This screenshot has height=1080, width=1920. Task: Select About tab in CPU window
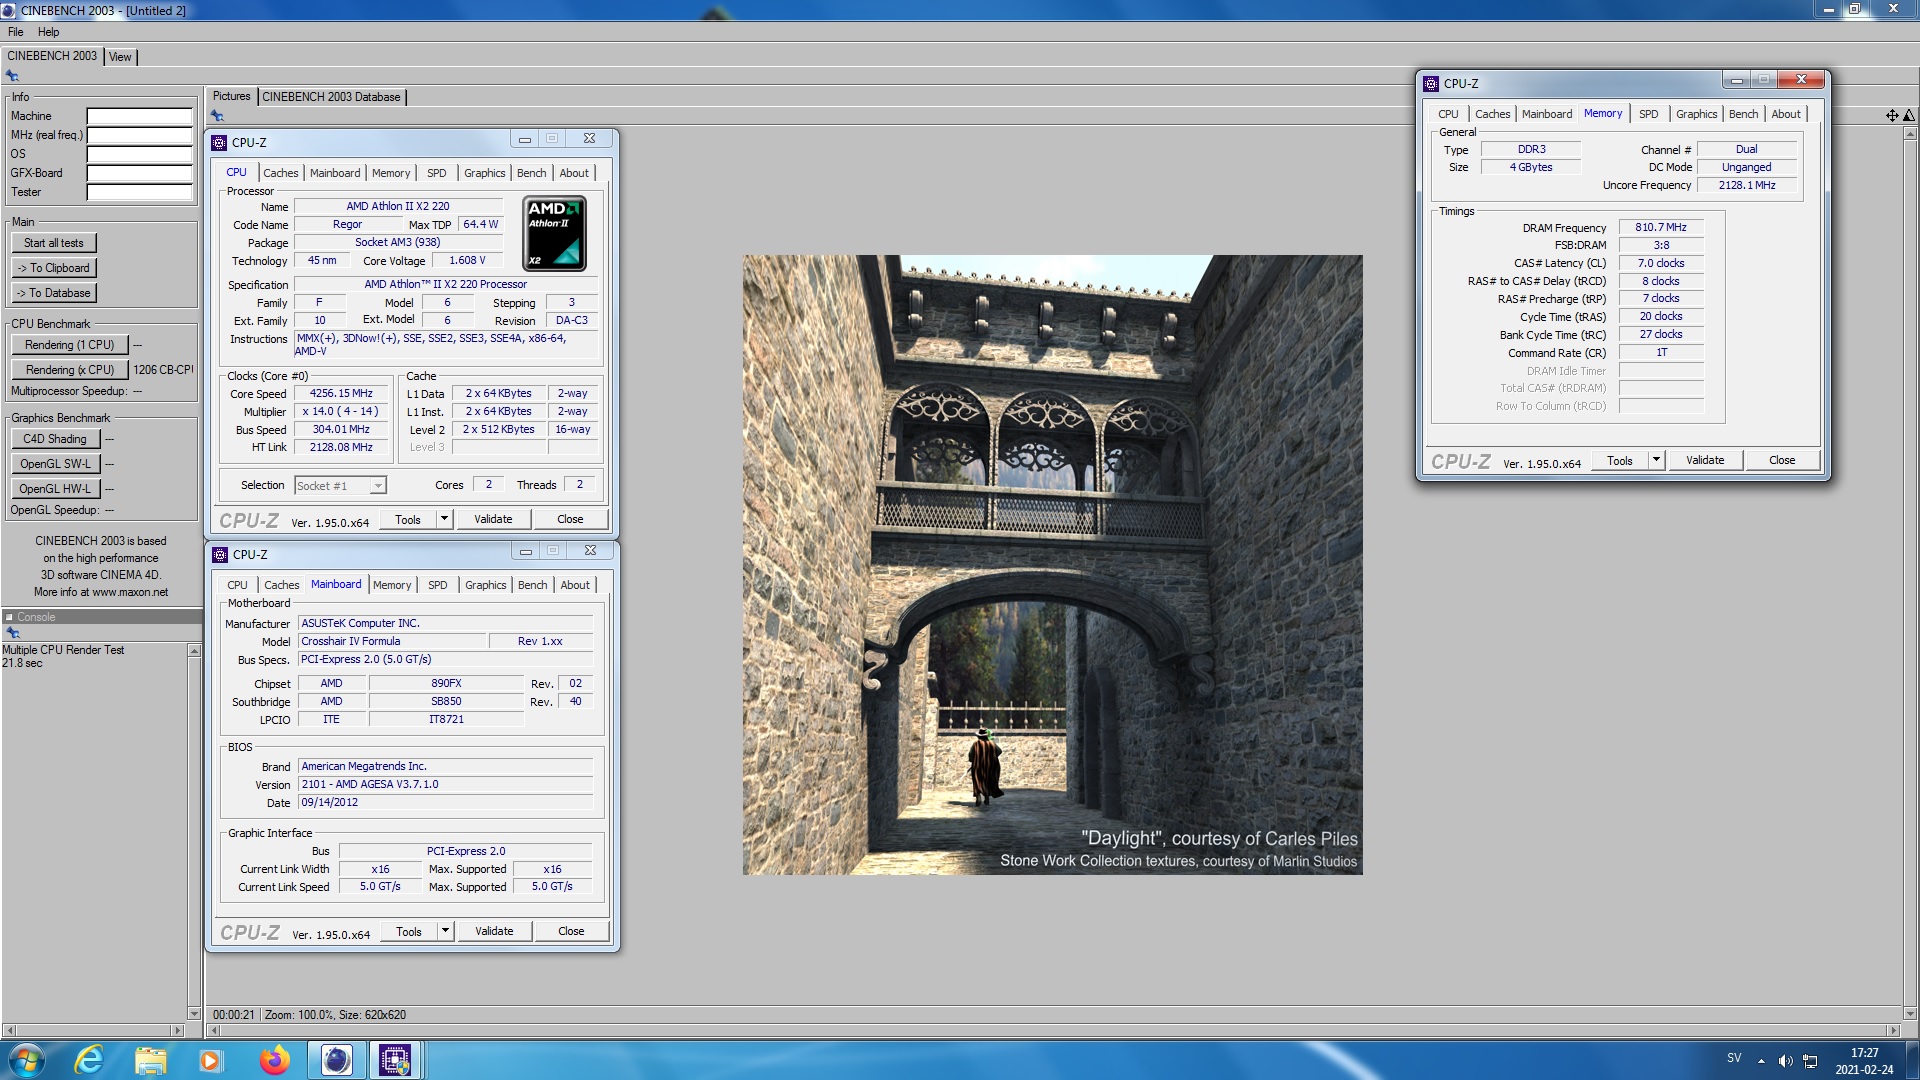tap(574, 173)
